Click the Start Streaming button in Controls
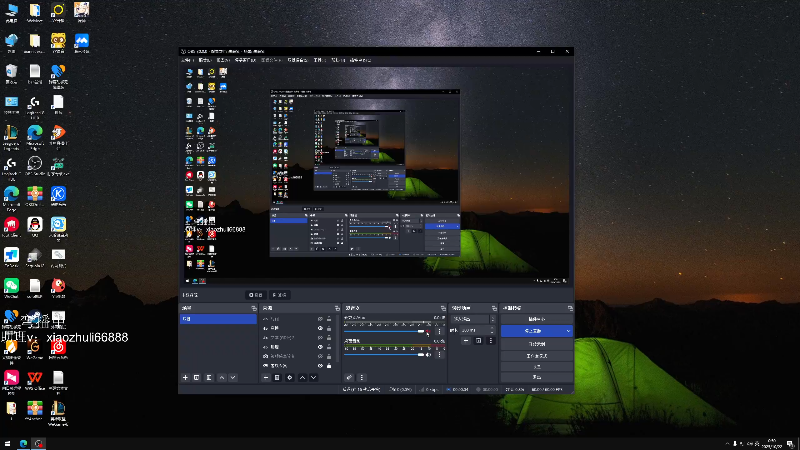The height and width of the screenshot is (450, 800). tap(537, 319)
